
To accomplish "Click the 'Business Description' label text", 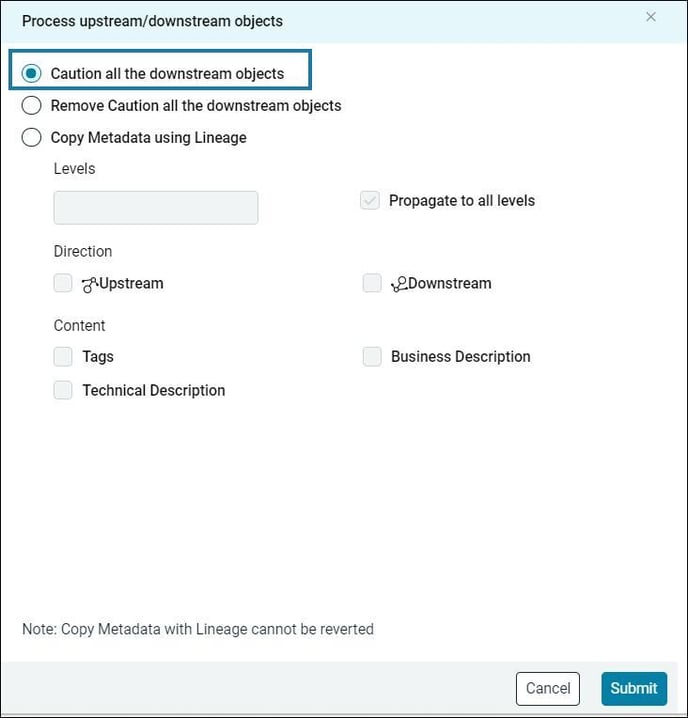I will click(460, 356).
